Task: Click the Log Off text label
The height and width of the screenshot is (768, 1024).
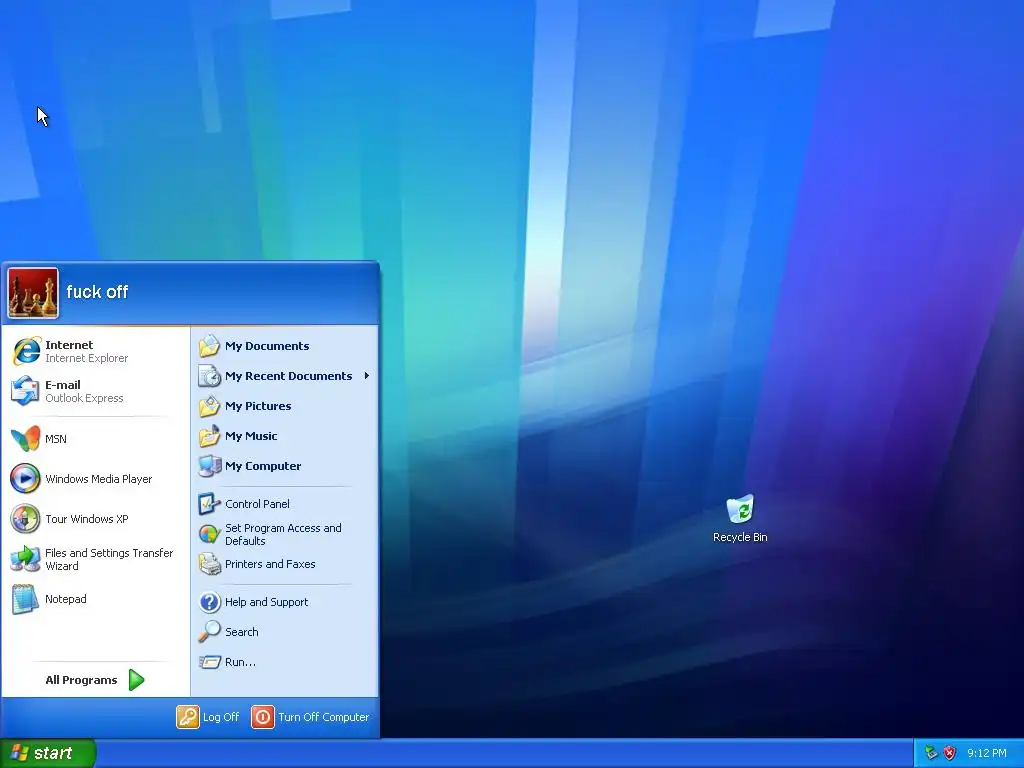Action: click(x=221, y=716)
